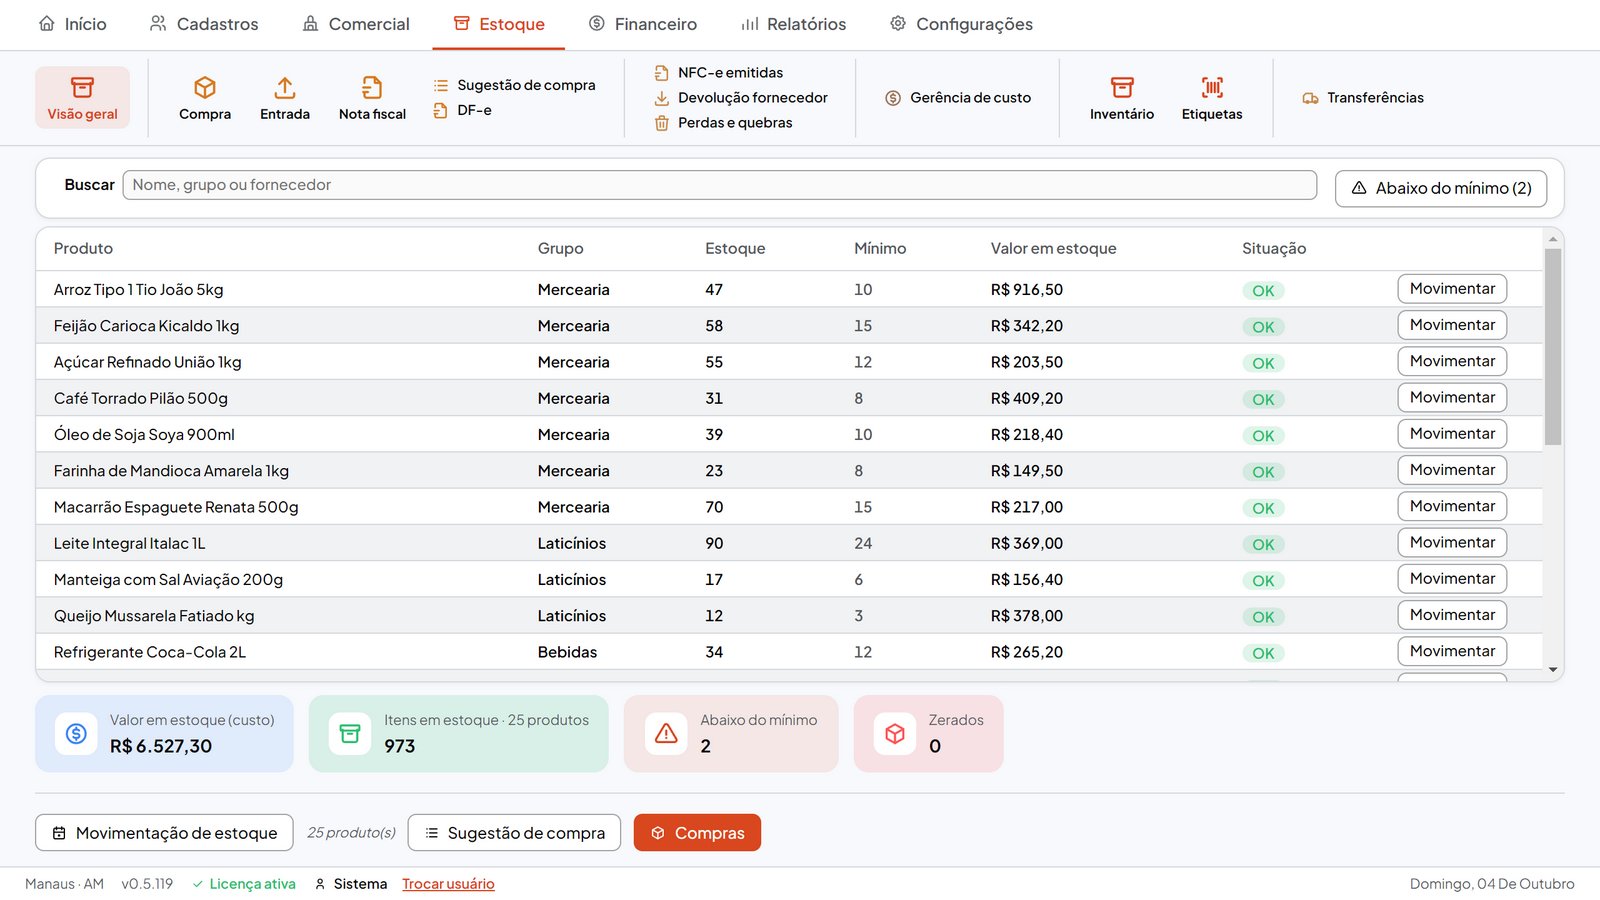The image size is (1600, 900).
Task: Open Gerência de custo
Action: tap(958, 98)
